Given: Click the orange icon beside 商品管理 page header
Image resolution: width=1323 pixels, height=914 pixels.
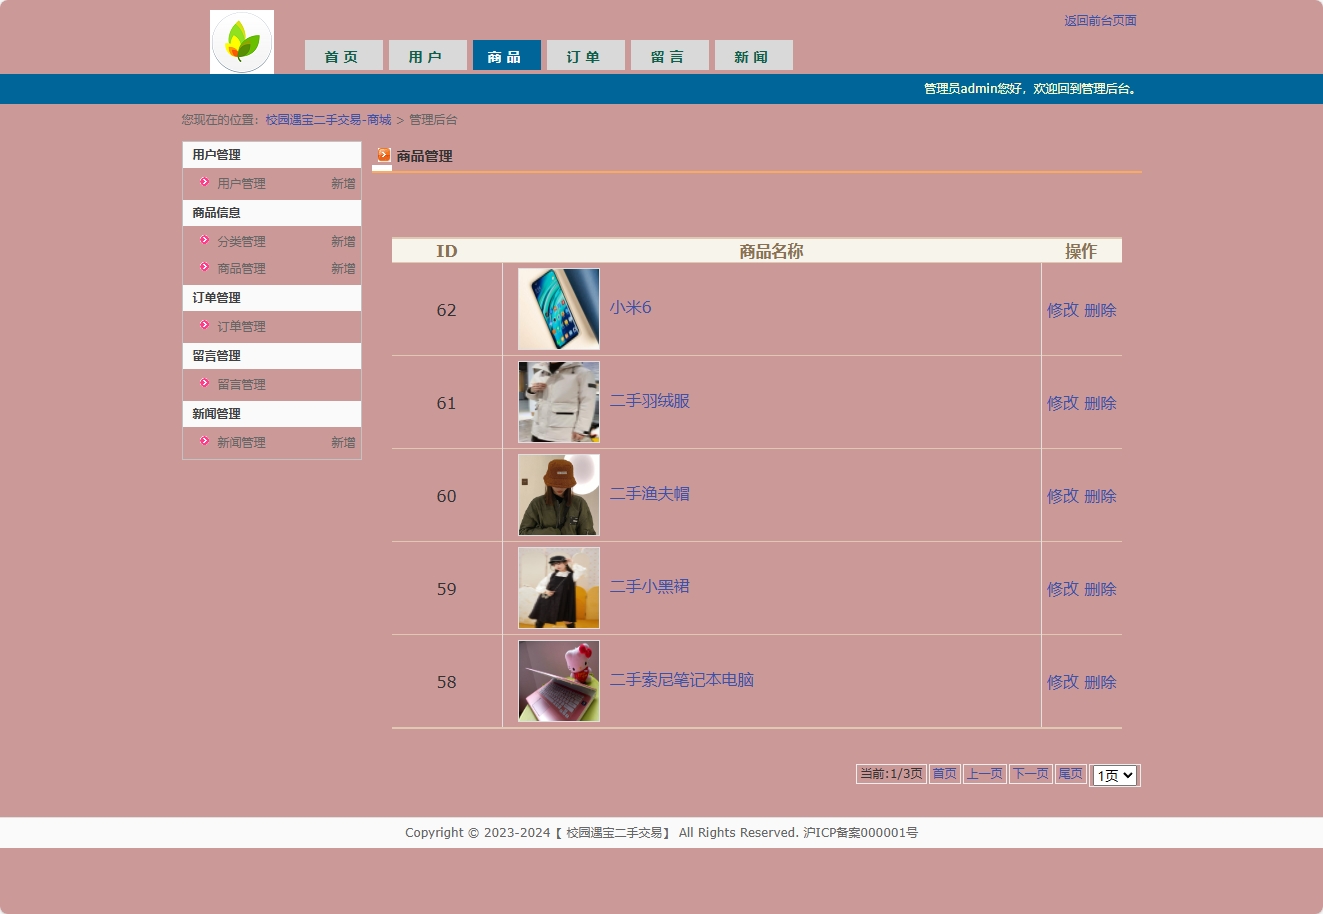Looking at the screenshot, I should [x=382, y=155].
